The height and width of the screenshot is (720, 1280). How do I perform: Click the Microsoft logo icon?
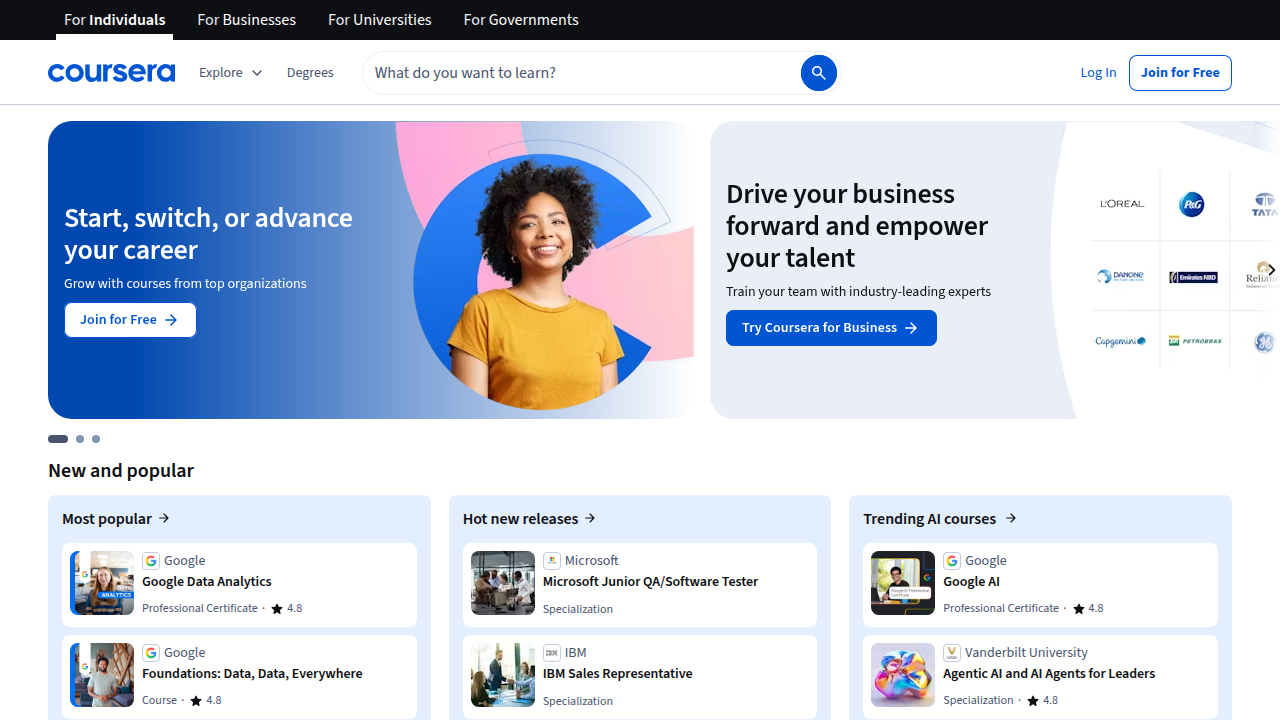click(552, 561)
